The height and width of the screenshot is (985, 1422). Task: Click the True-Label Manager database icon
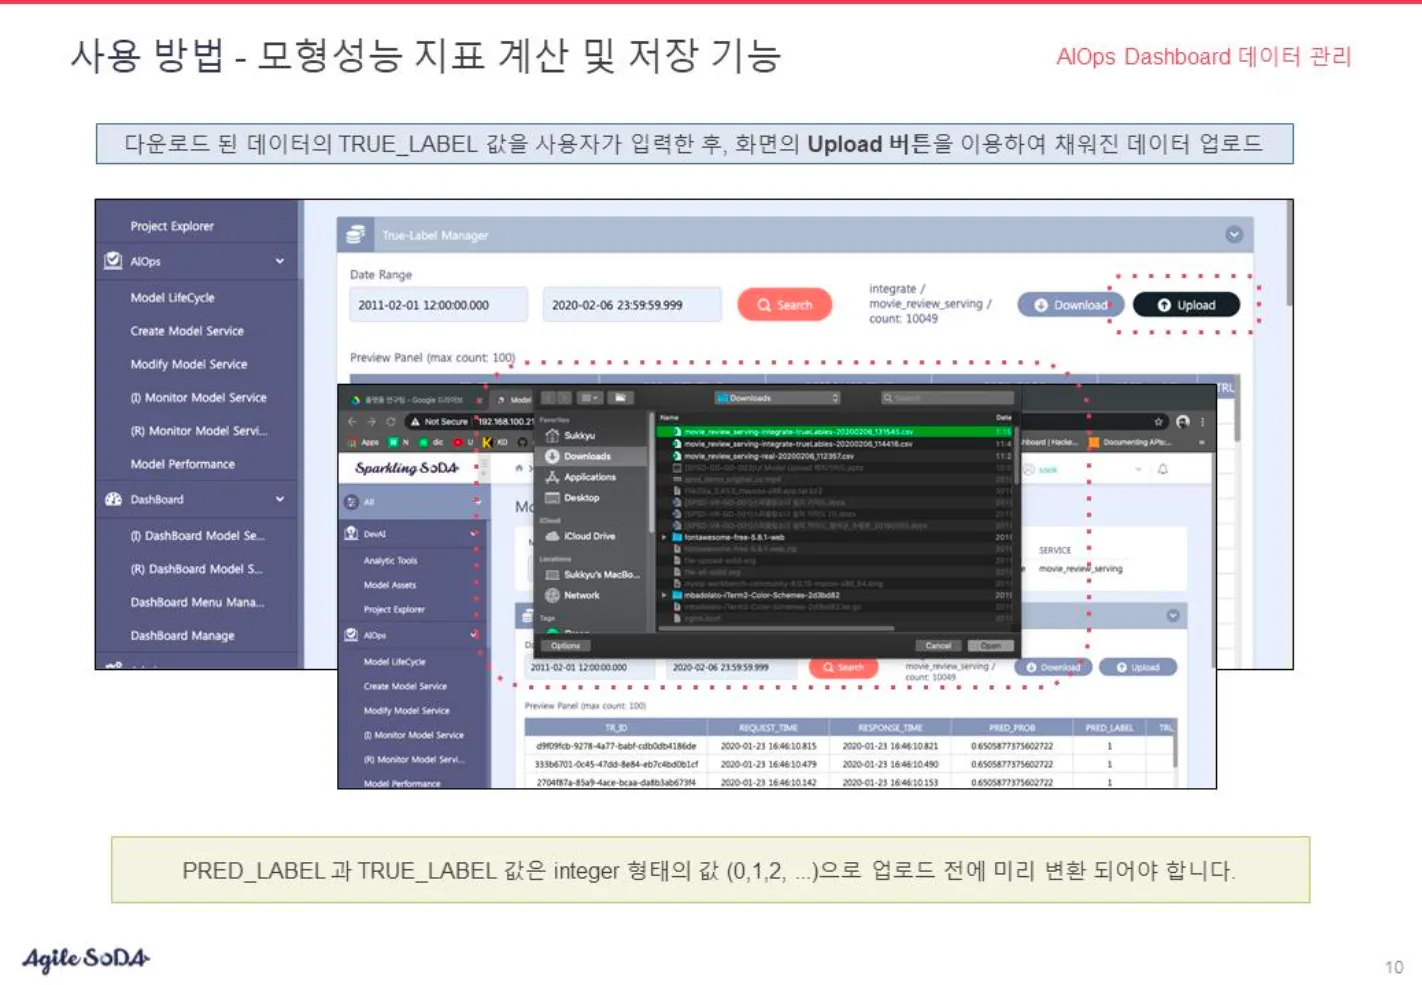[355, 235]
